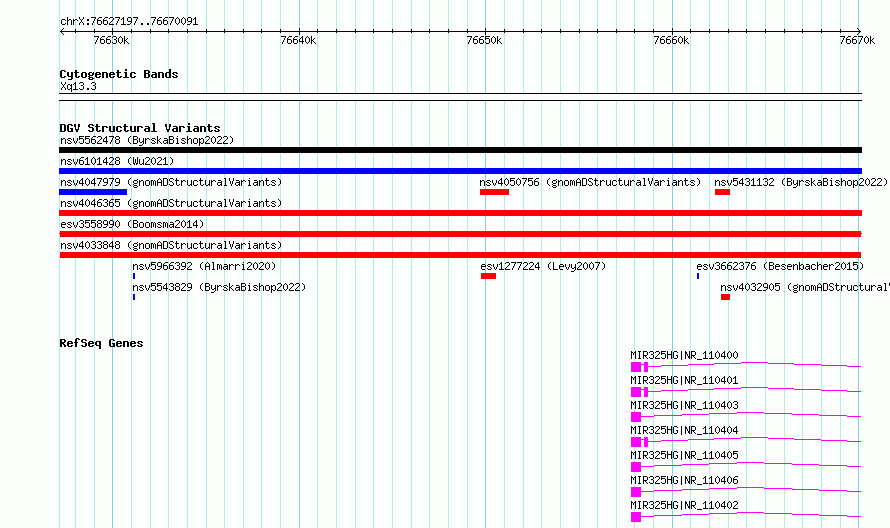
Task: Open nsv5543829 (ByrskaBishop2022) label
Action: [219, 287]
